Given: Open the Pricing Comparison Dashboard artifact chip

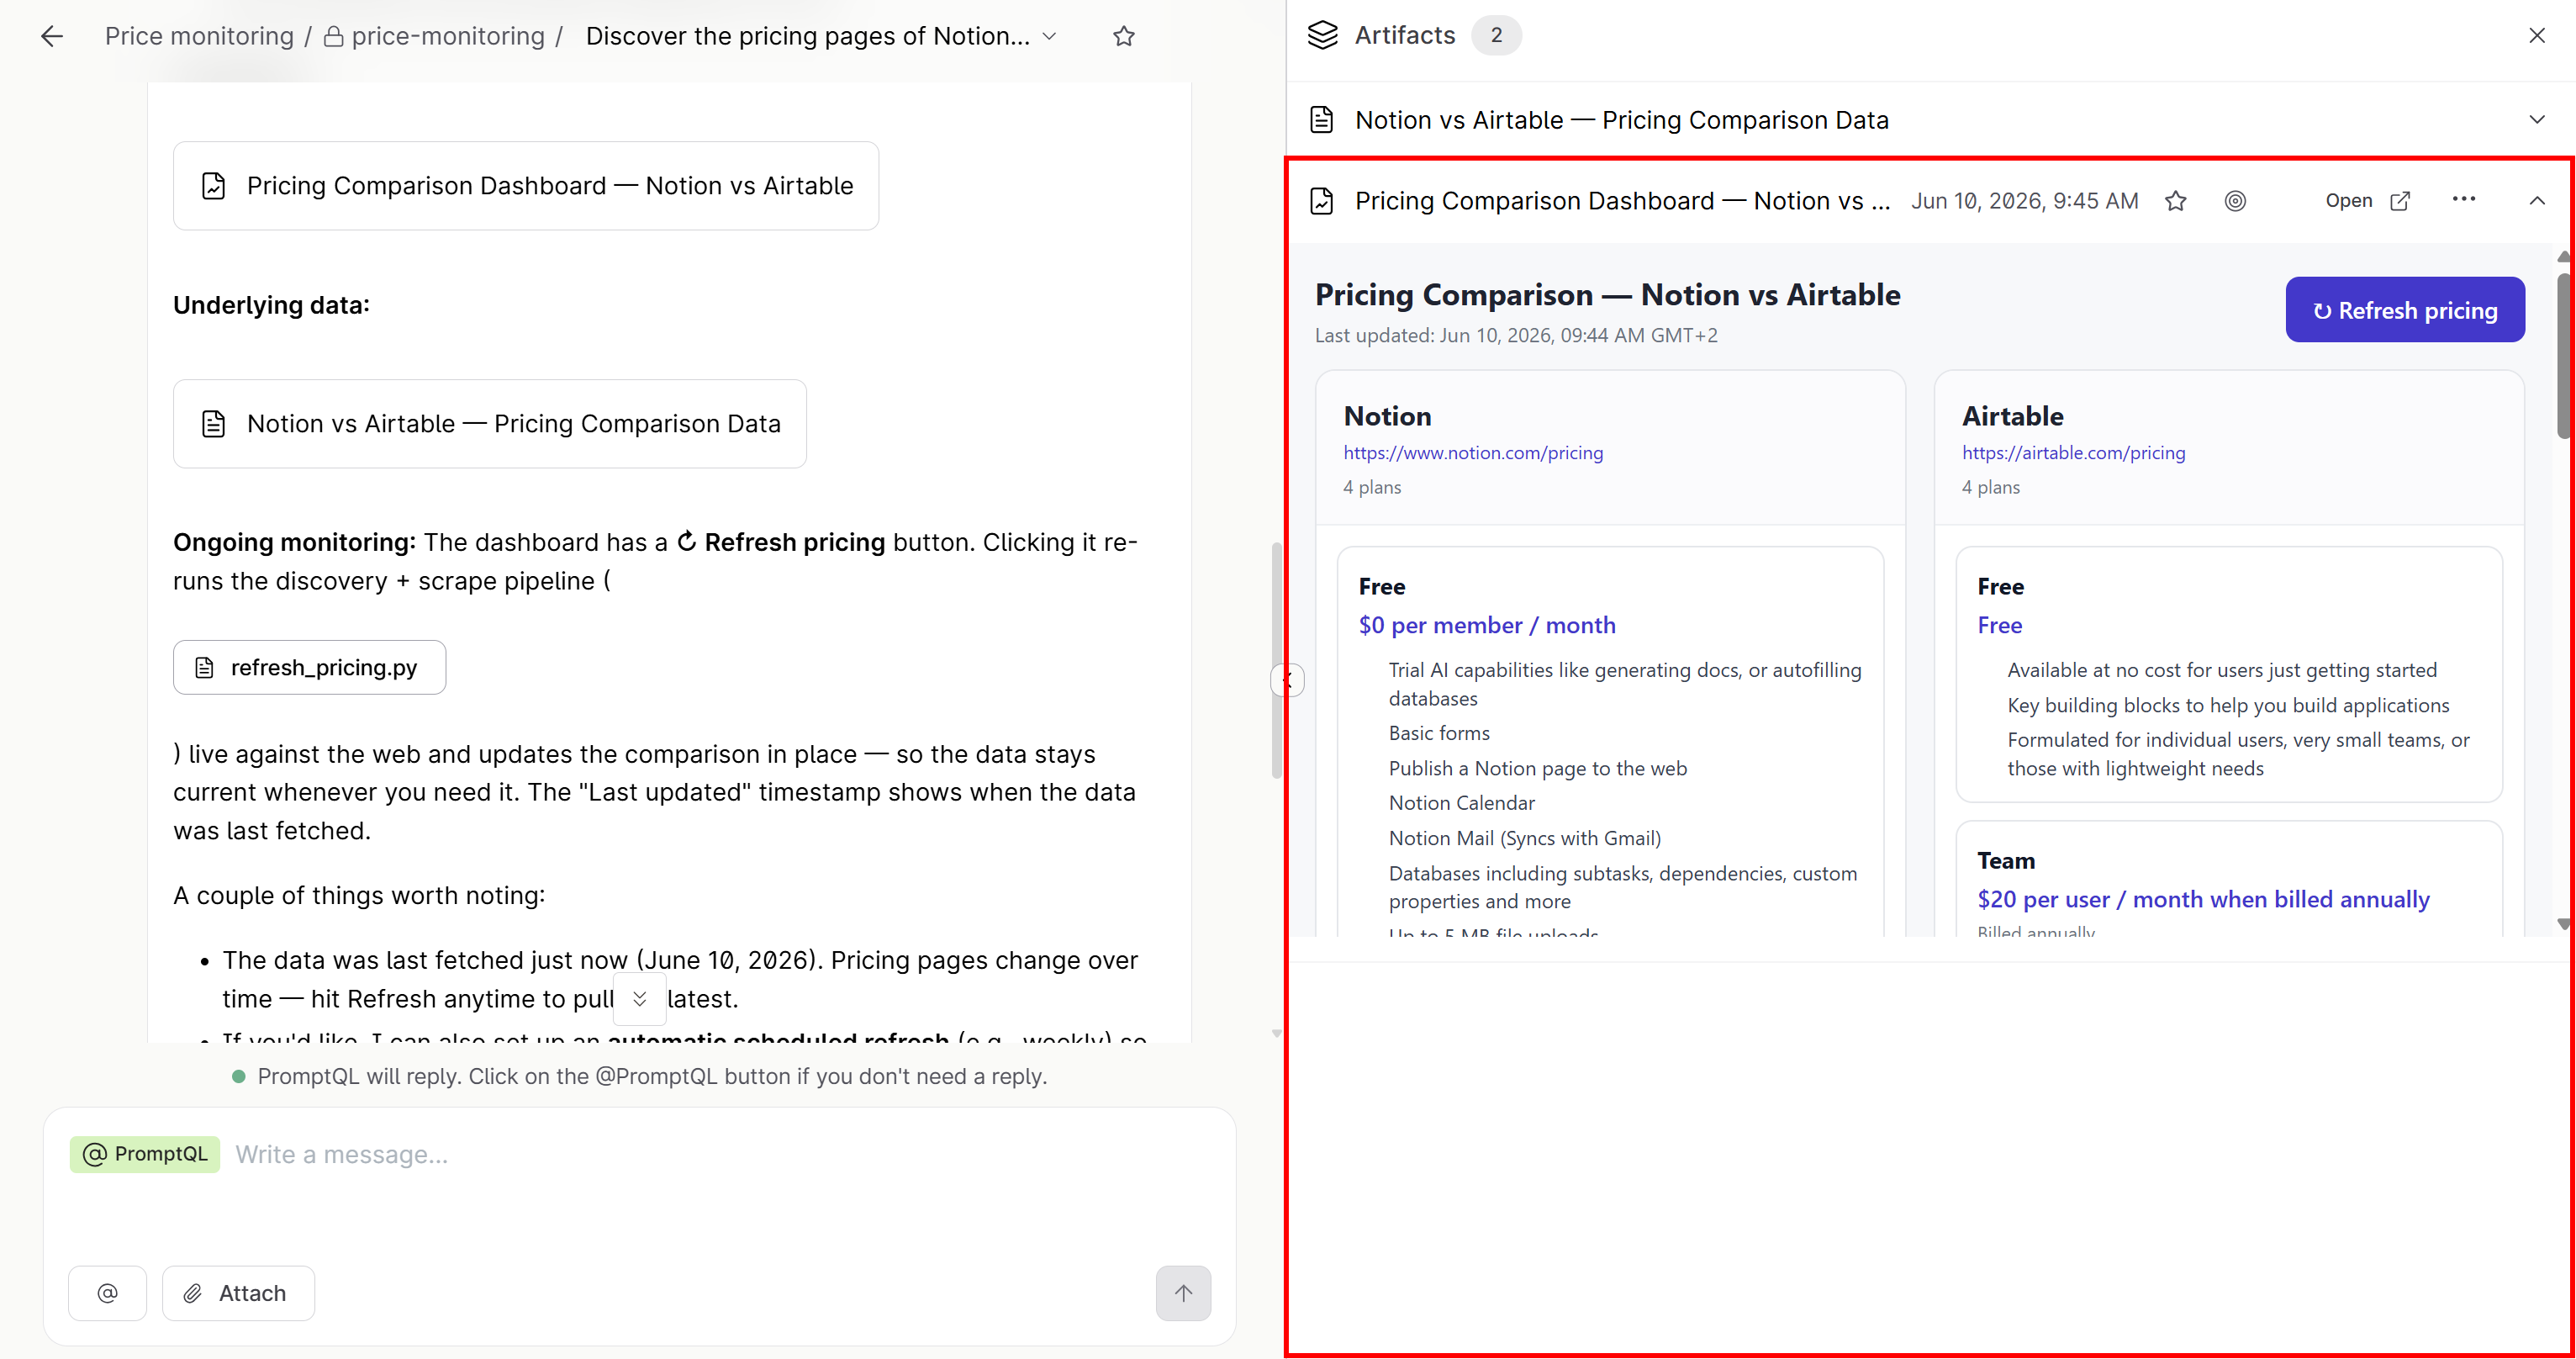Looking at the screenshot, I should coord(526,186).
